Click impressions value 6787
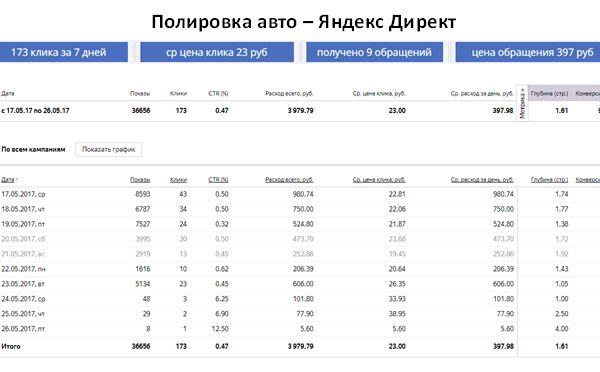The width and height of the screenshot is (600, 372). [x=143, y=209]
